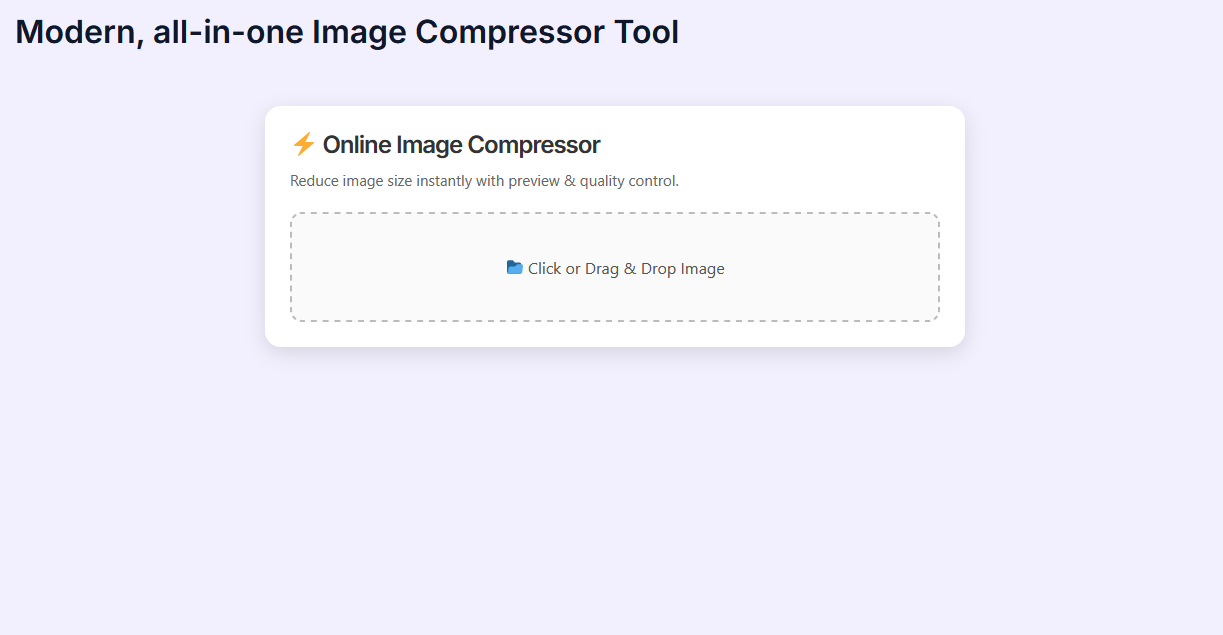The height and width of the screenshot is (635, 1223).
Task: Click the "Online Image Compressor" card title
Action: coord(461,145)
